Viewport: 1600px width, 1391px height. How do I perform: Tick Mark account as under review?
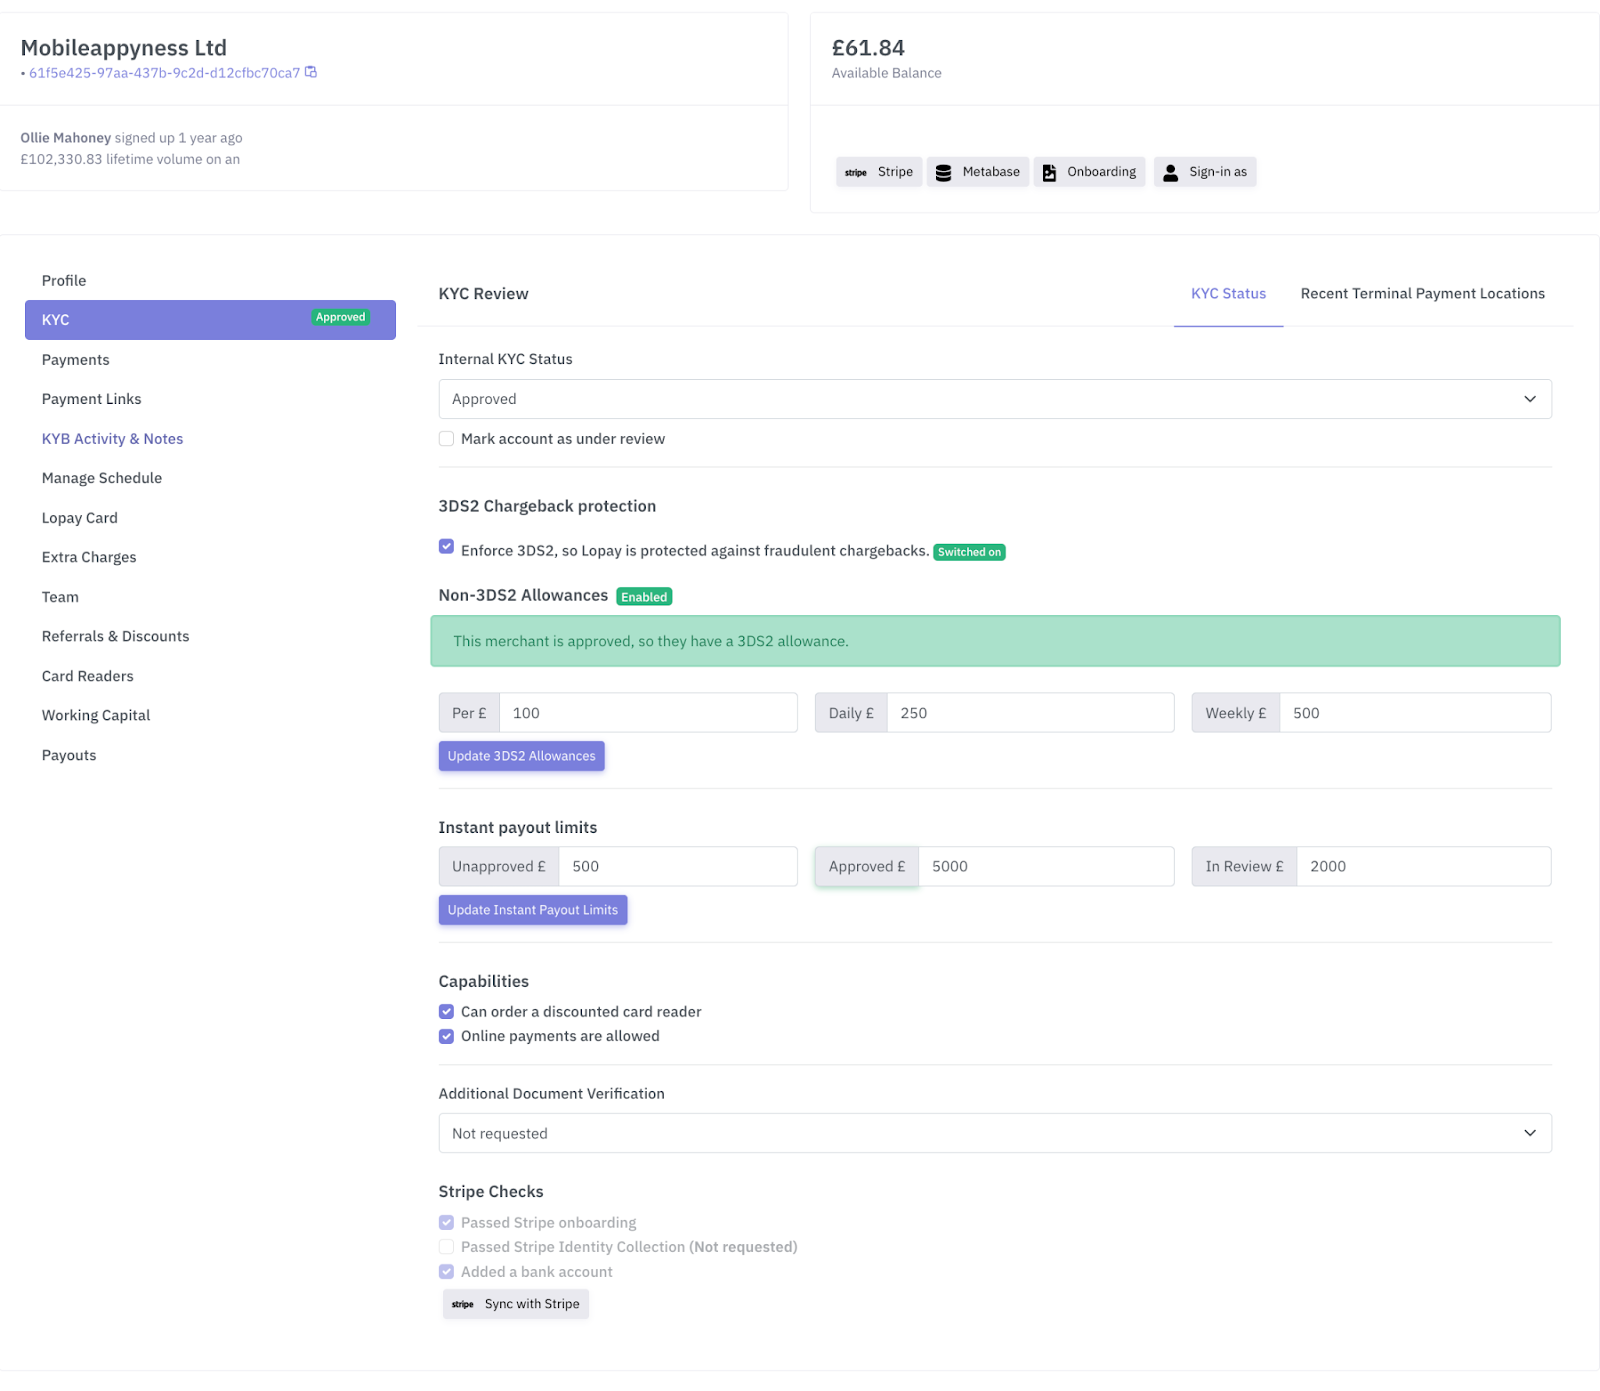pyautogui.click(x=447, y=439)
